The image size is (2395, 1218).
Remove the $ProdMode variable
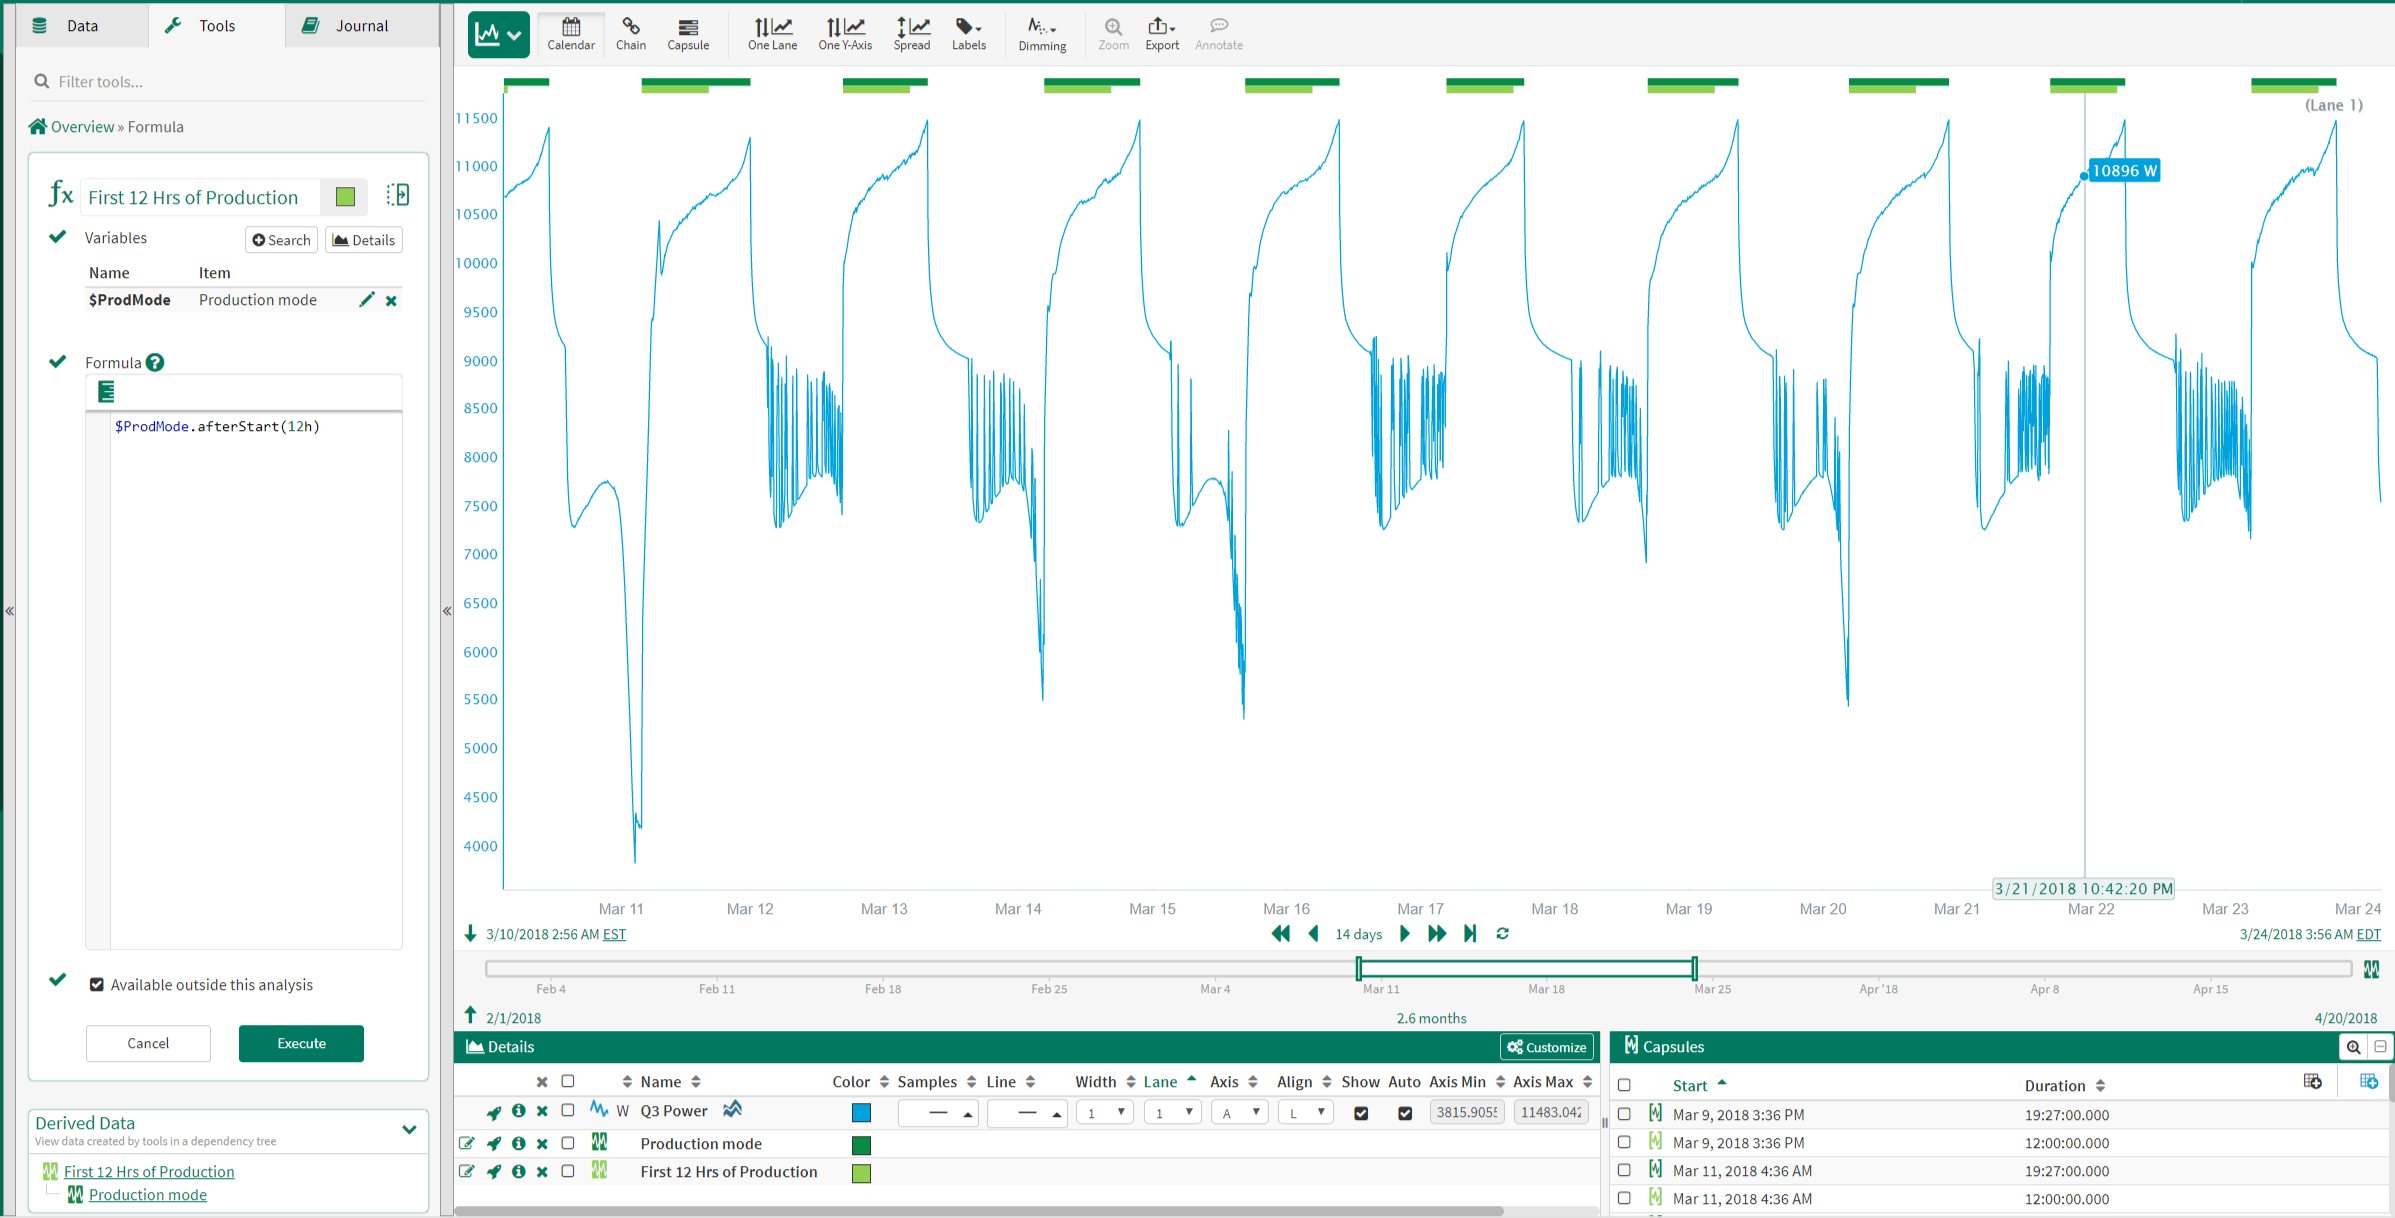(392, 301)
